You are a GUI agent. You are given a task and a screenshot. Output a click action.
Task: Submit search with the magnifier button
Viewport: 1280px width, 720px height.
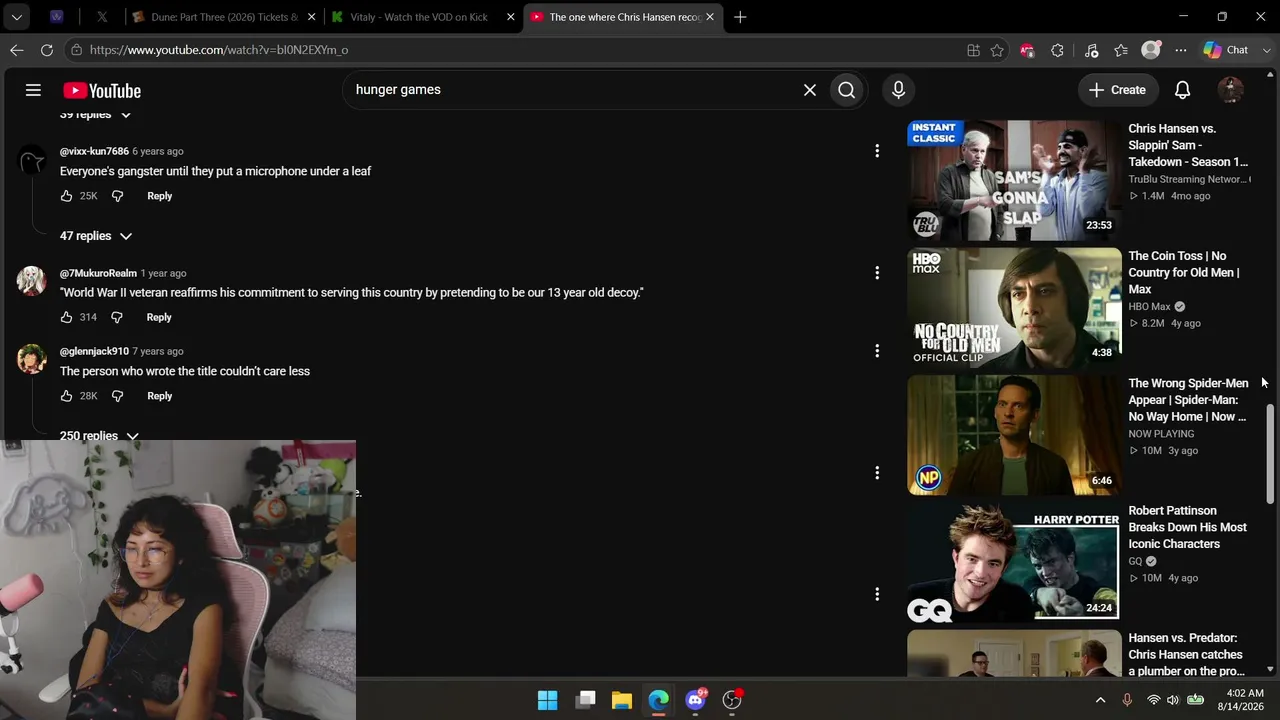(847, 90)
